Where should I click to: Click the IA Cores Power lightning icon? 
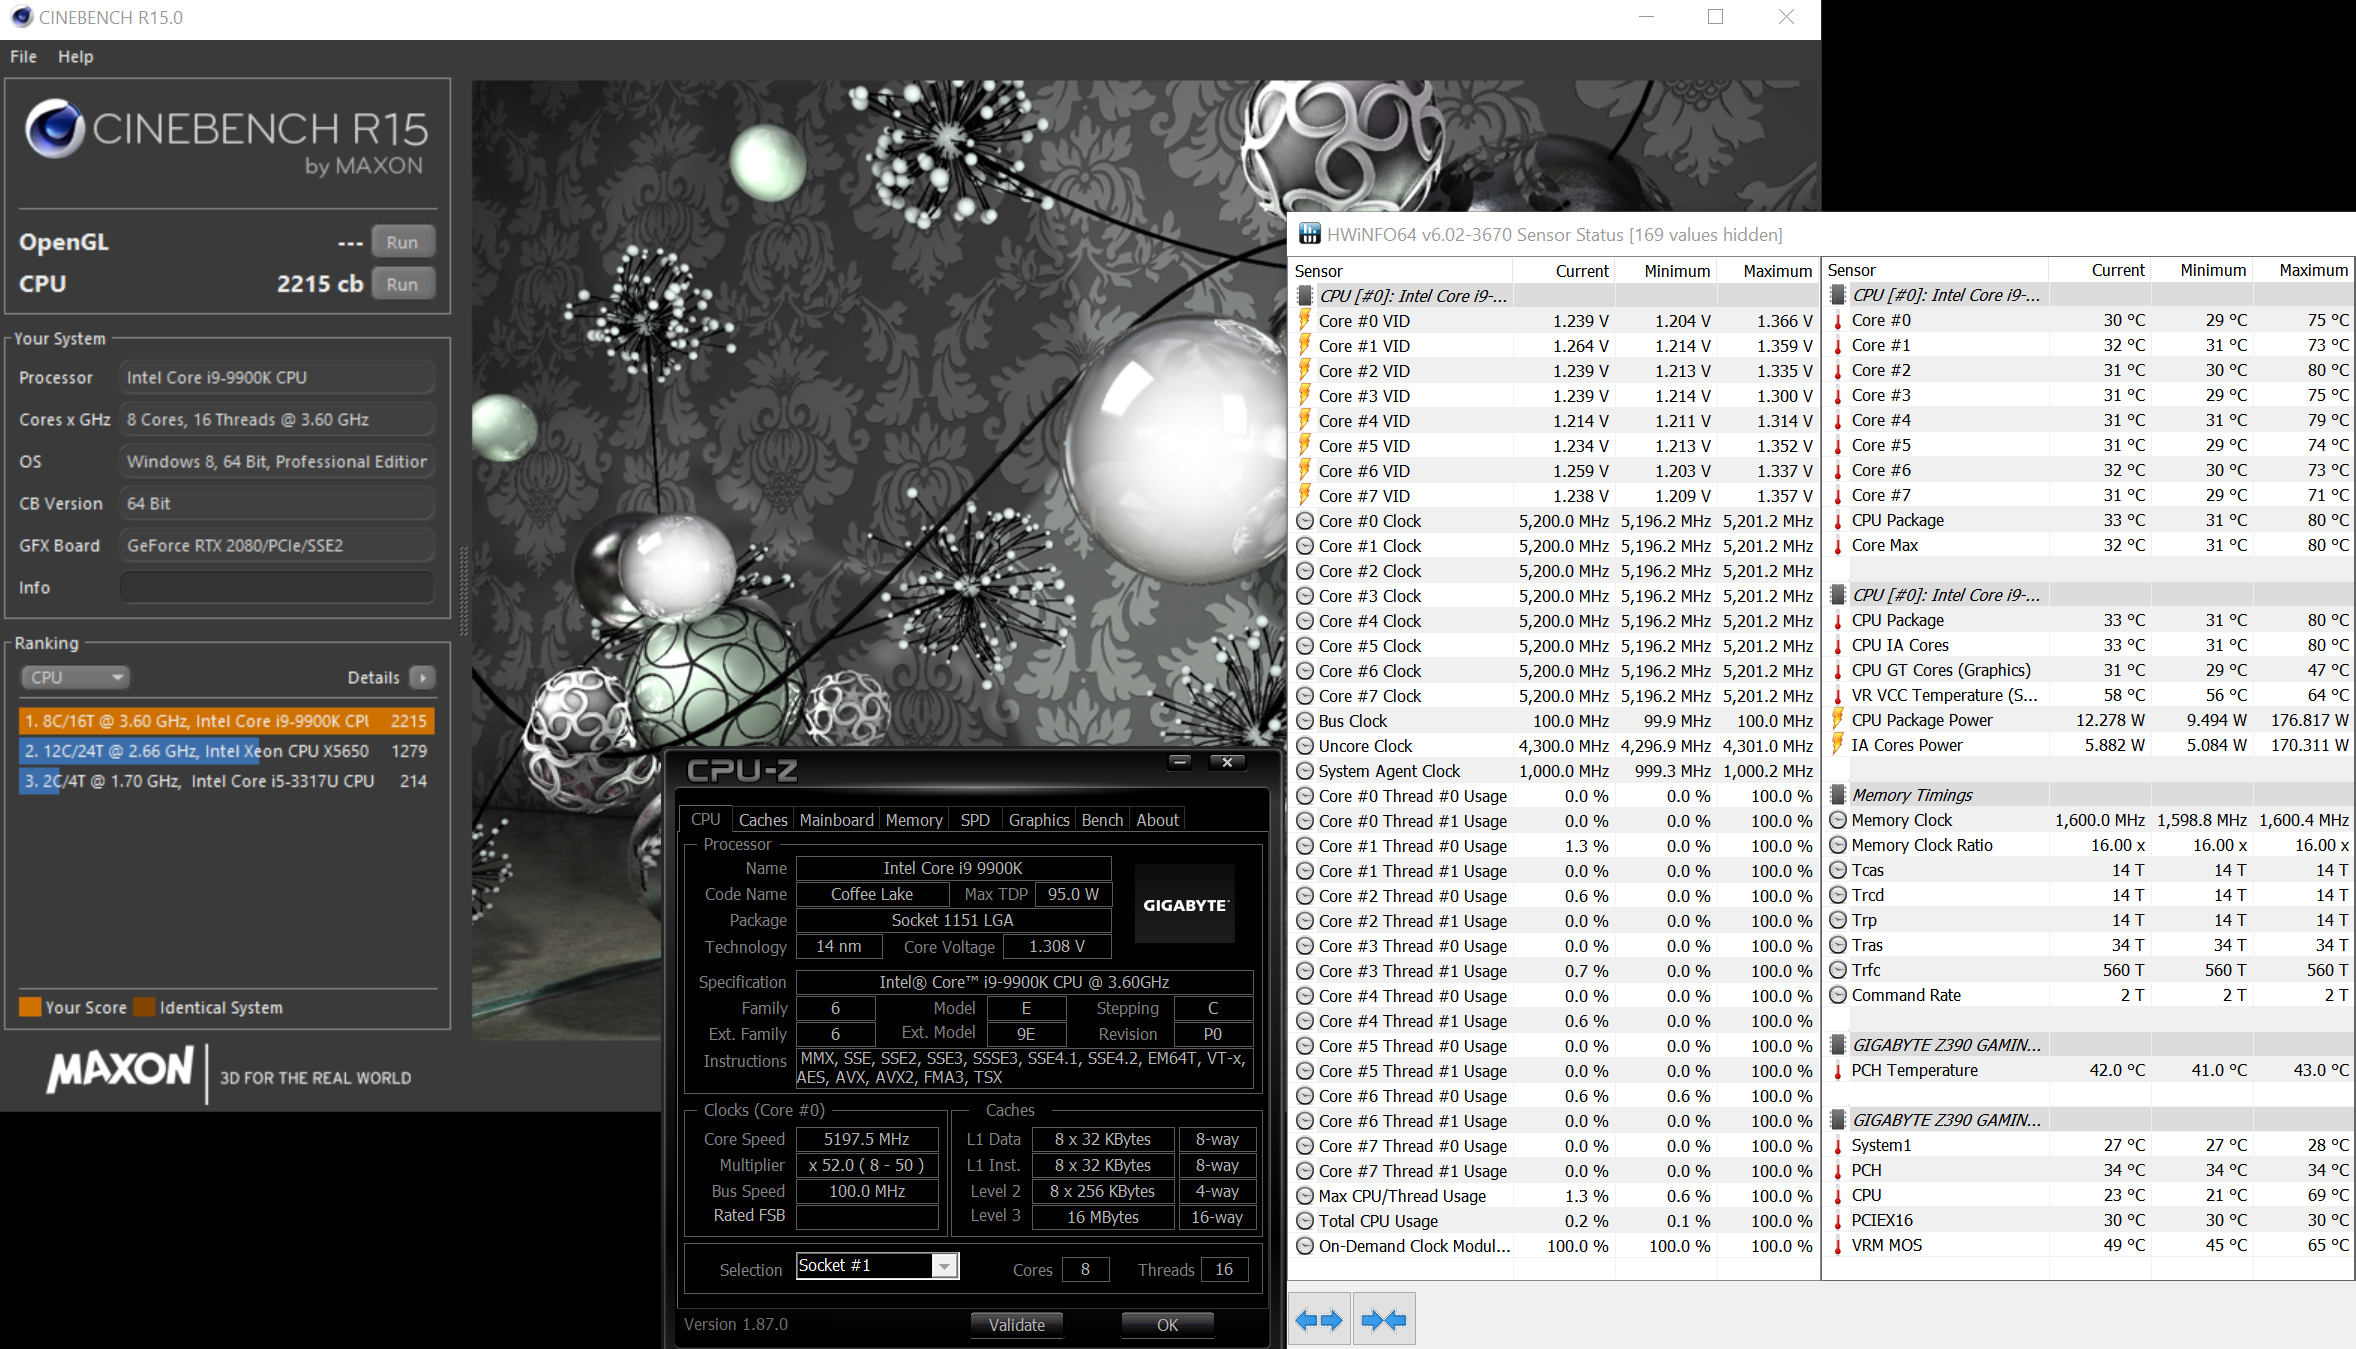click(1838, 744)
